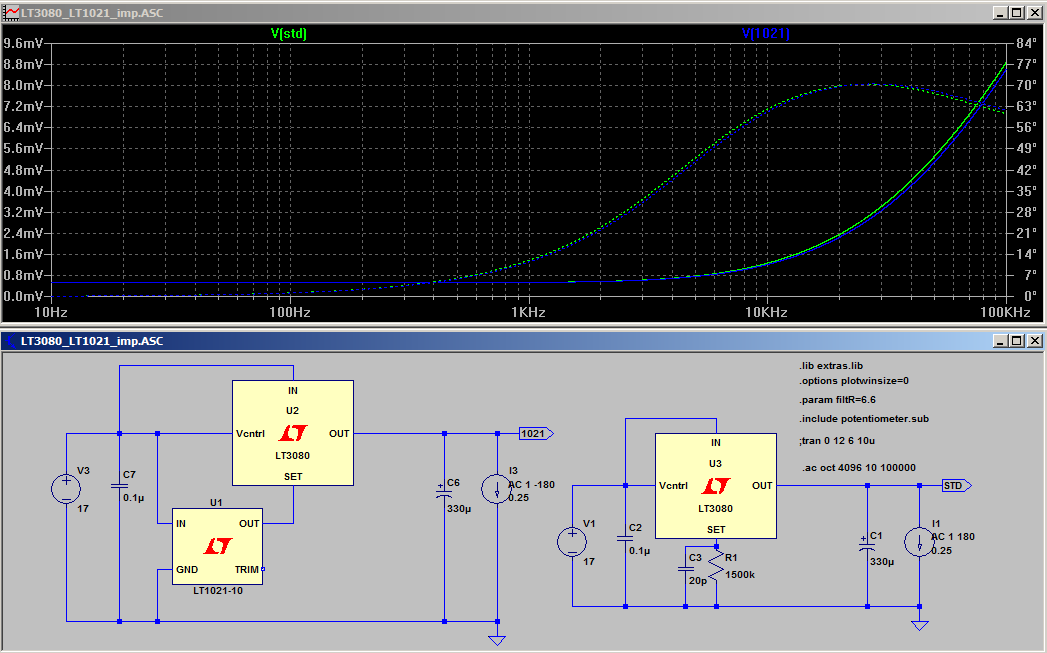1047x653 pixels.
Task: Select capacitor C3 symbol
Action: (686, 569)
